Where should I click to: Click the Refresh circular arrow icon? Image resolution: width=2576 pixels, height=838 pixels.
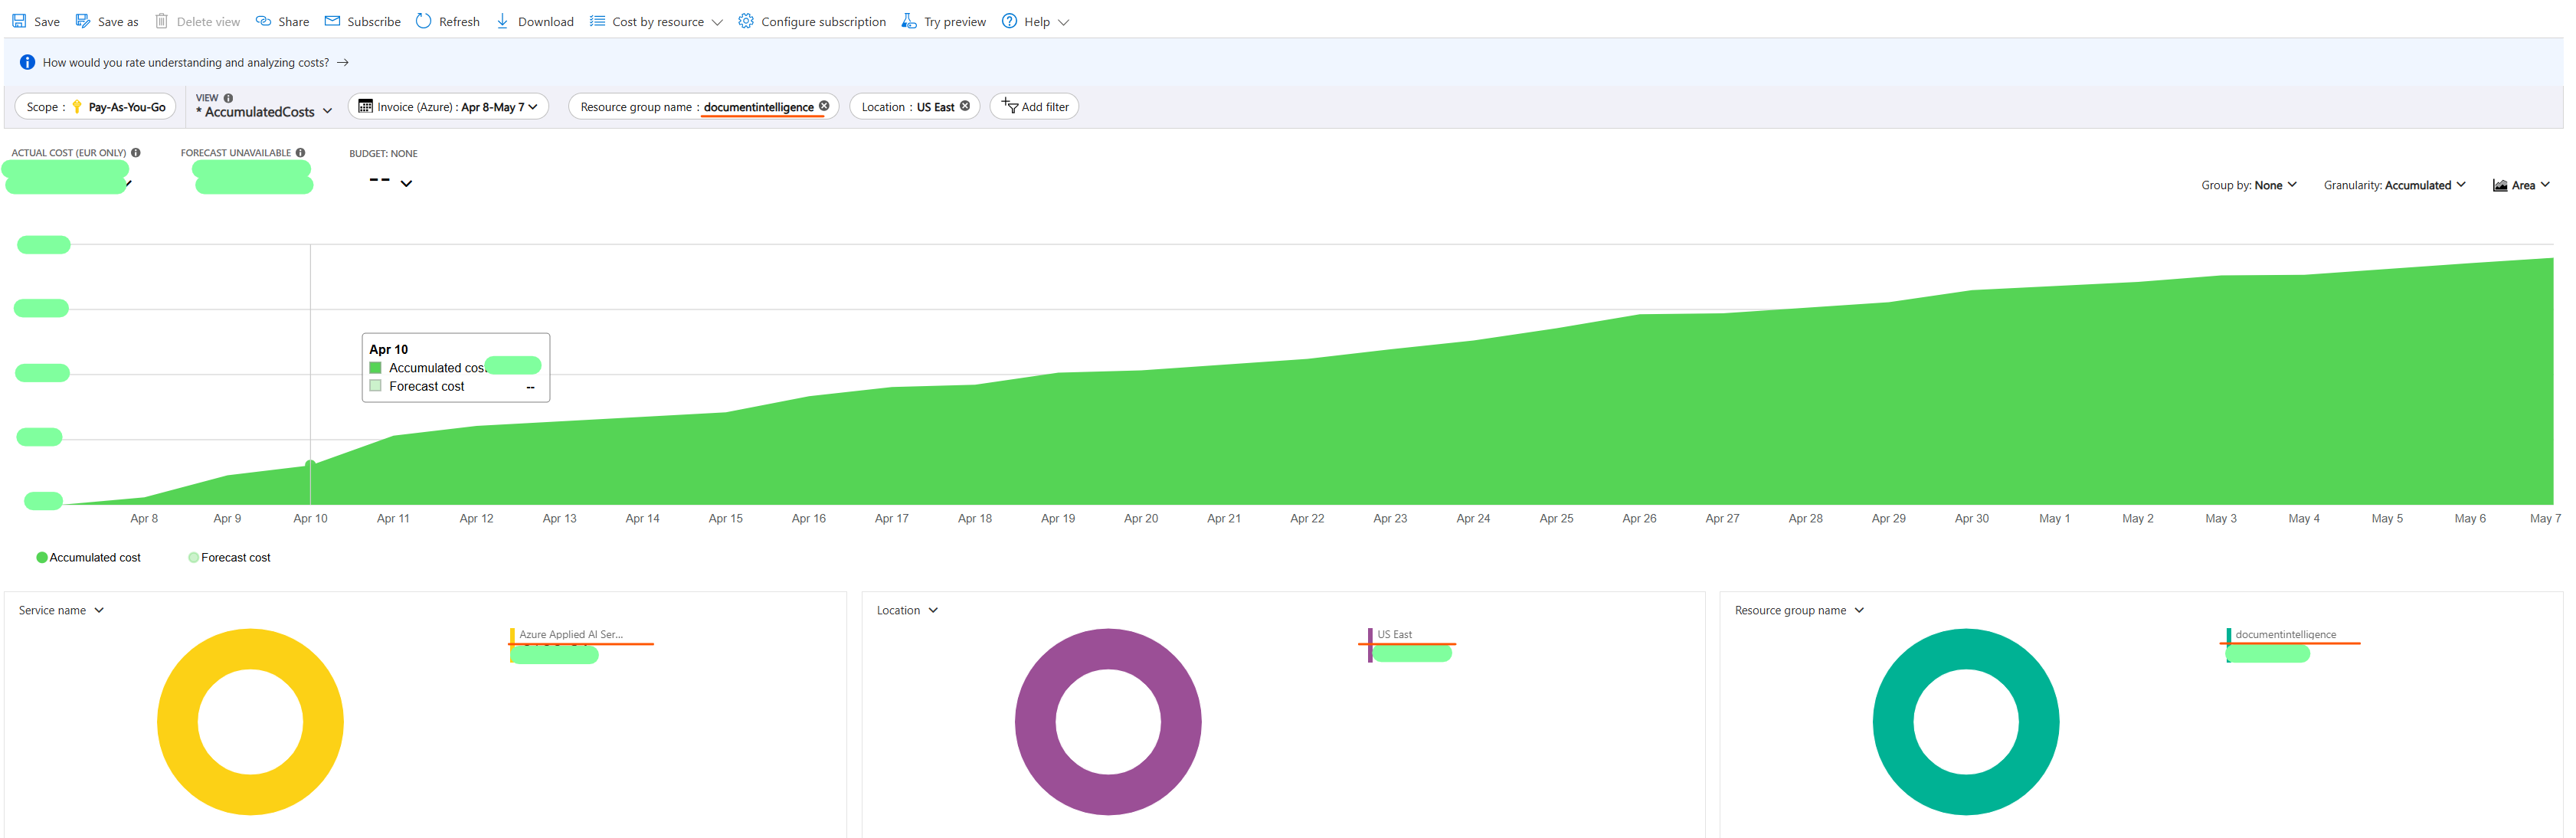click(424, 21)
